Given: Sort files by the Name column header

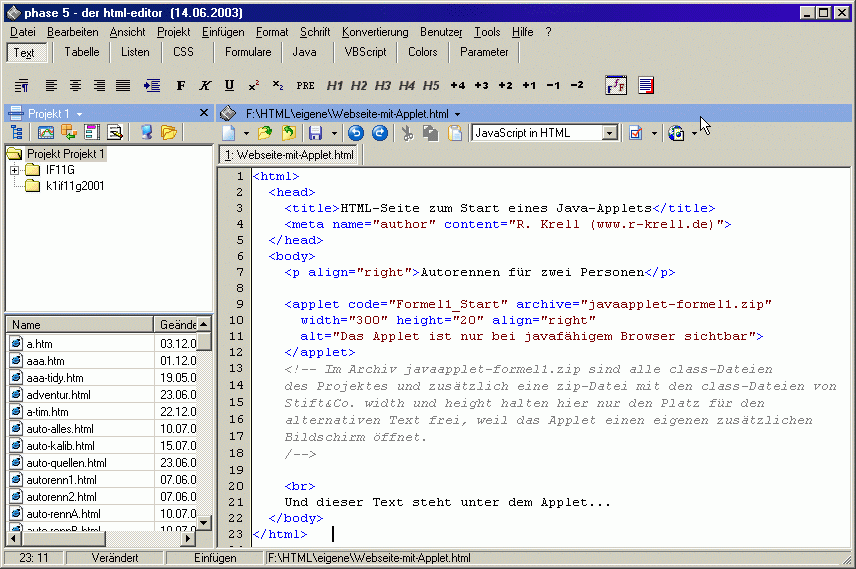Looking at the screenshot, I should point(80,325).
